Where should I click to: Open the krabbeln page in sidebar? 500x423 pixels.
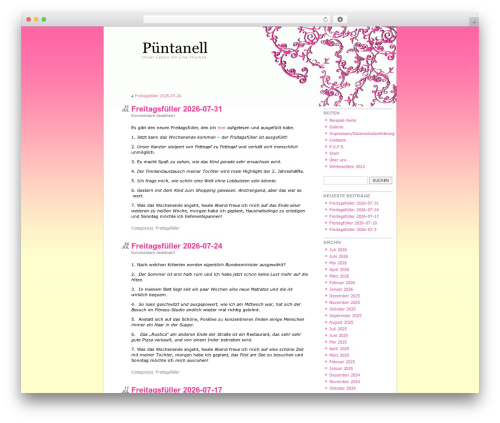point(337,140)
